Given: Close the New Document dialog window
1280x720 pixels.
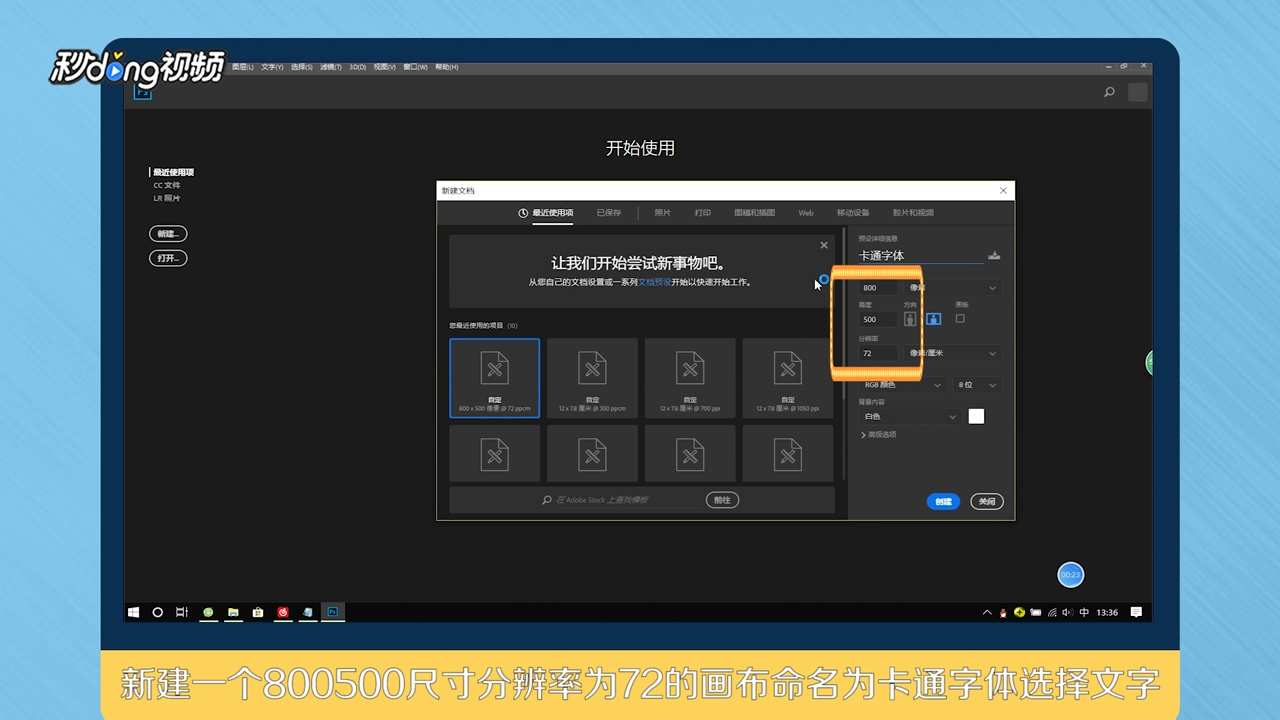Looking at the screenshot, I should click(x=1003, y=190).
